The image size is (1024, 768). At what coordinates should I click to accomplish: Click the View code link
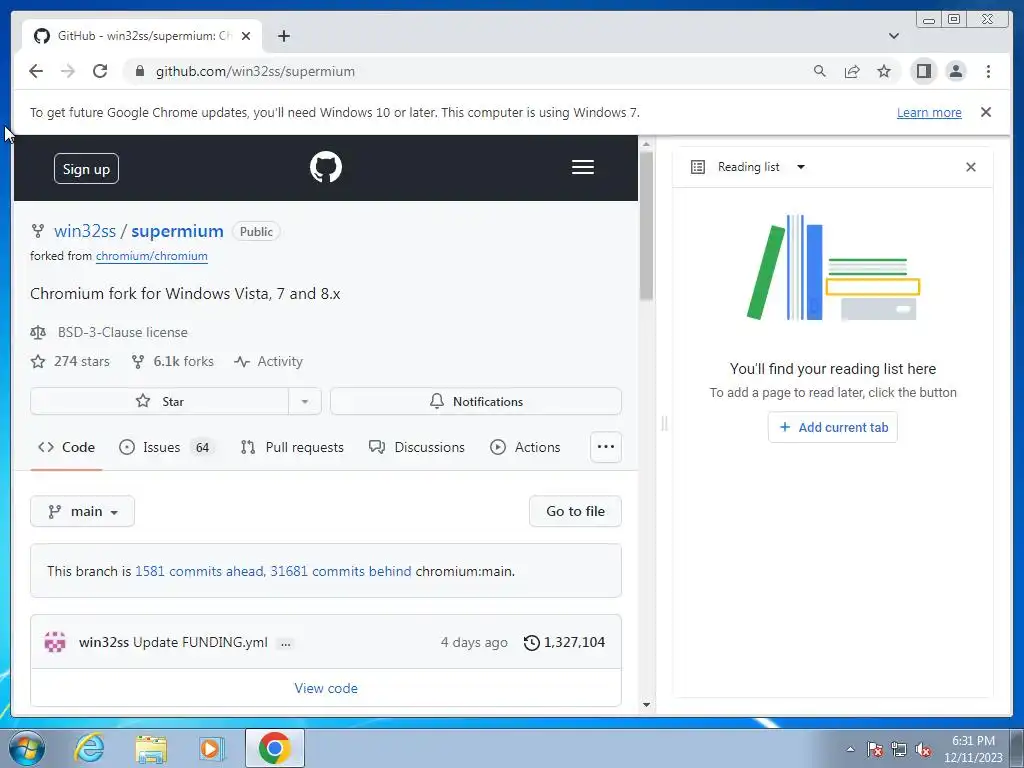pos(326,688)
